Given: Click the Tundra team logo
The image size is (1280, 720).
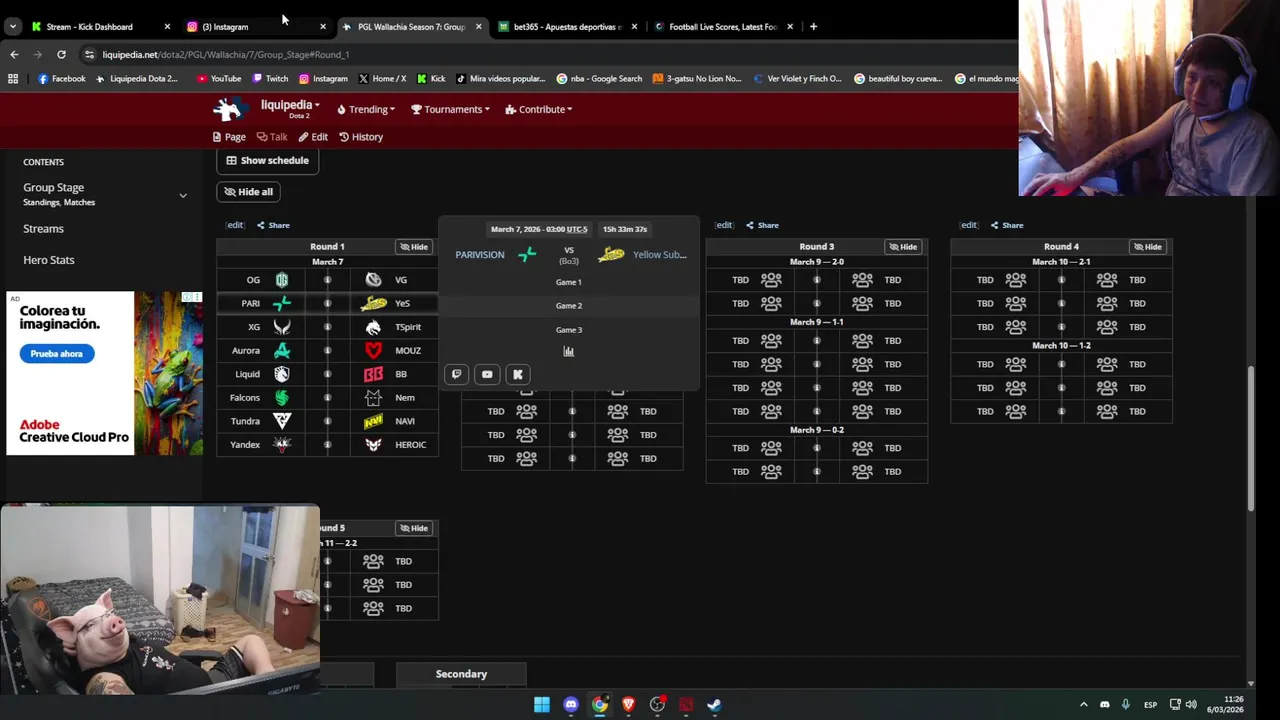Looking at the screenshot, I should (282, 421).
